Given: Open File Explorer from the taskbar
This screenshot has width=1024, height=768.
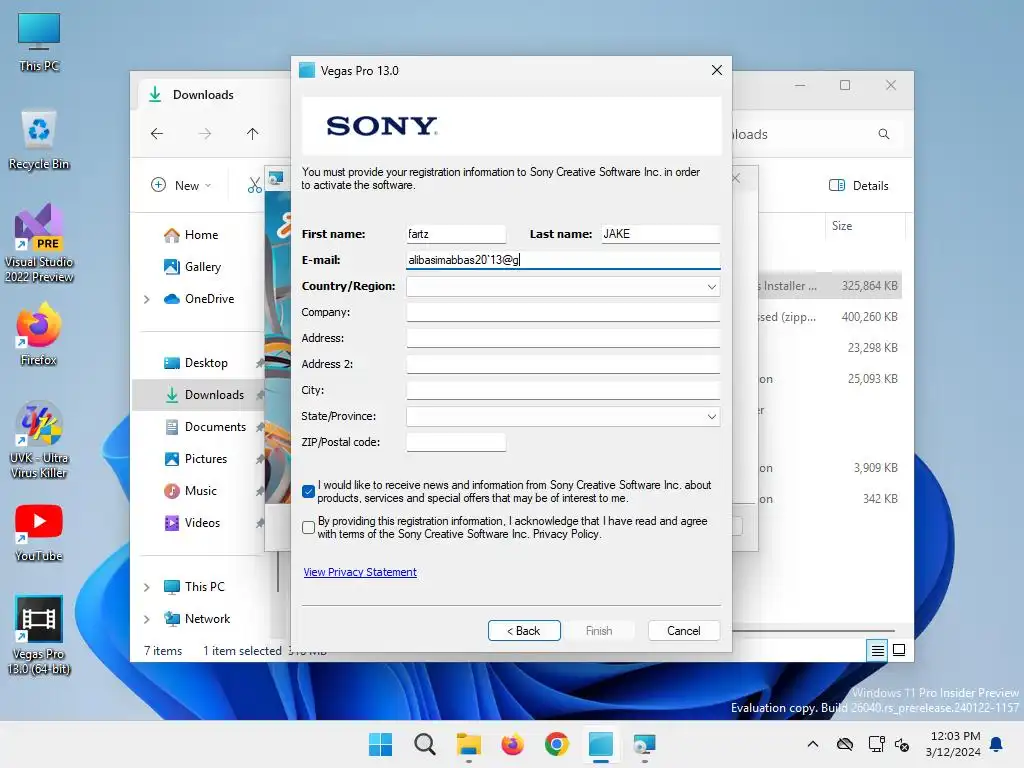Looking at the screenshot, I should click(468, 744).
